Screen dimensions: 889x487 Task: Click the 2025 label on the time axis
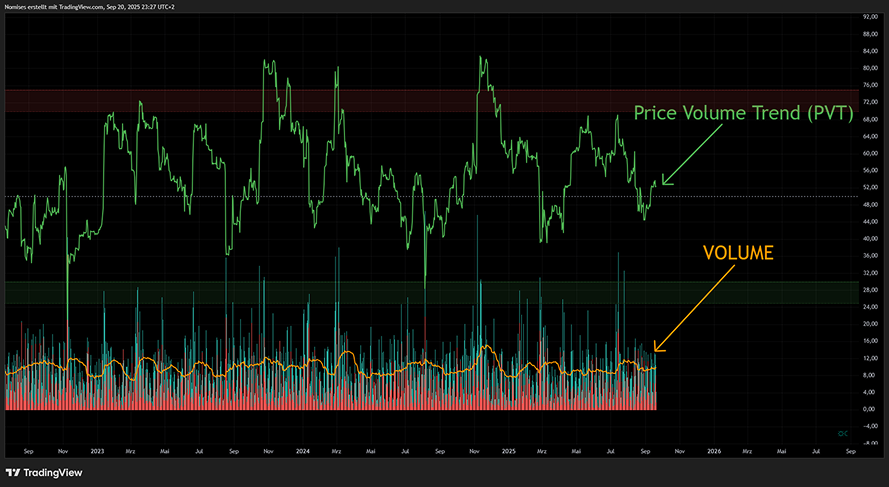508,451
